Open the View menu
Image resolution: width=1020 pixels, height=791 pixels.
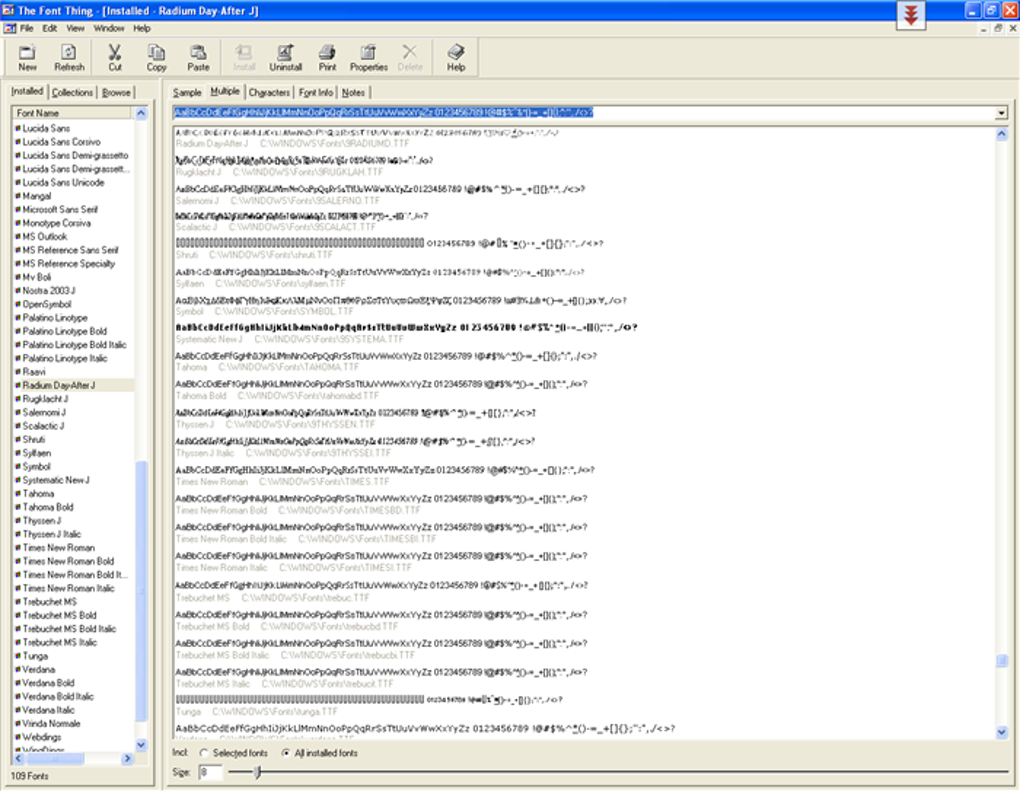[x=75, y=29]
